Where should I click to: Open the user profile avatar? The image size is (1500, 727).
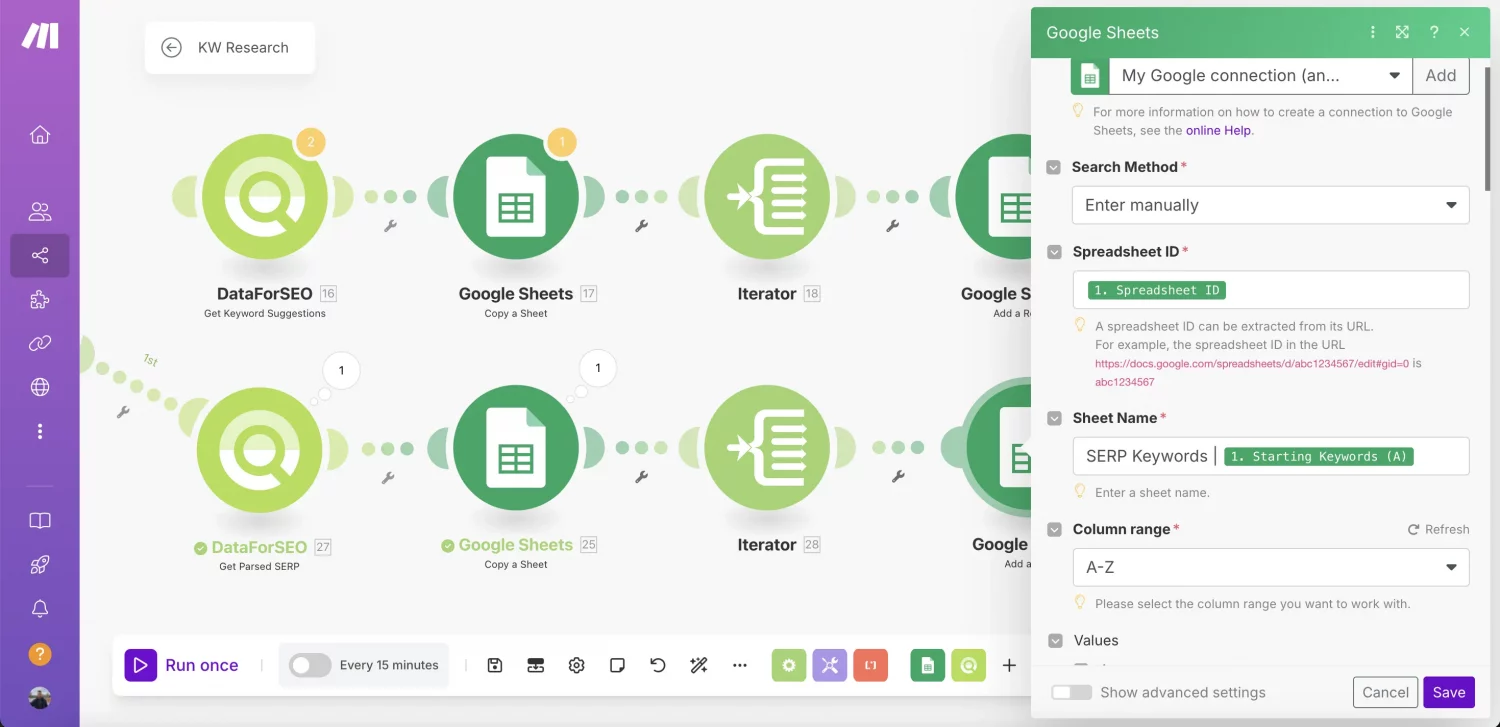[x=40, y=698]
